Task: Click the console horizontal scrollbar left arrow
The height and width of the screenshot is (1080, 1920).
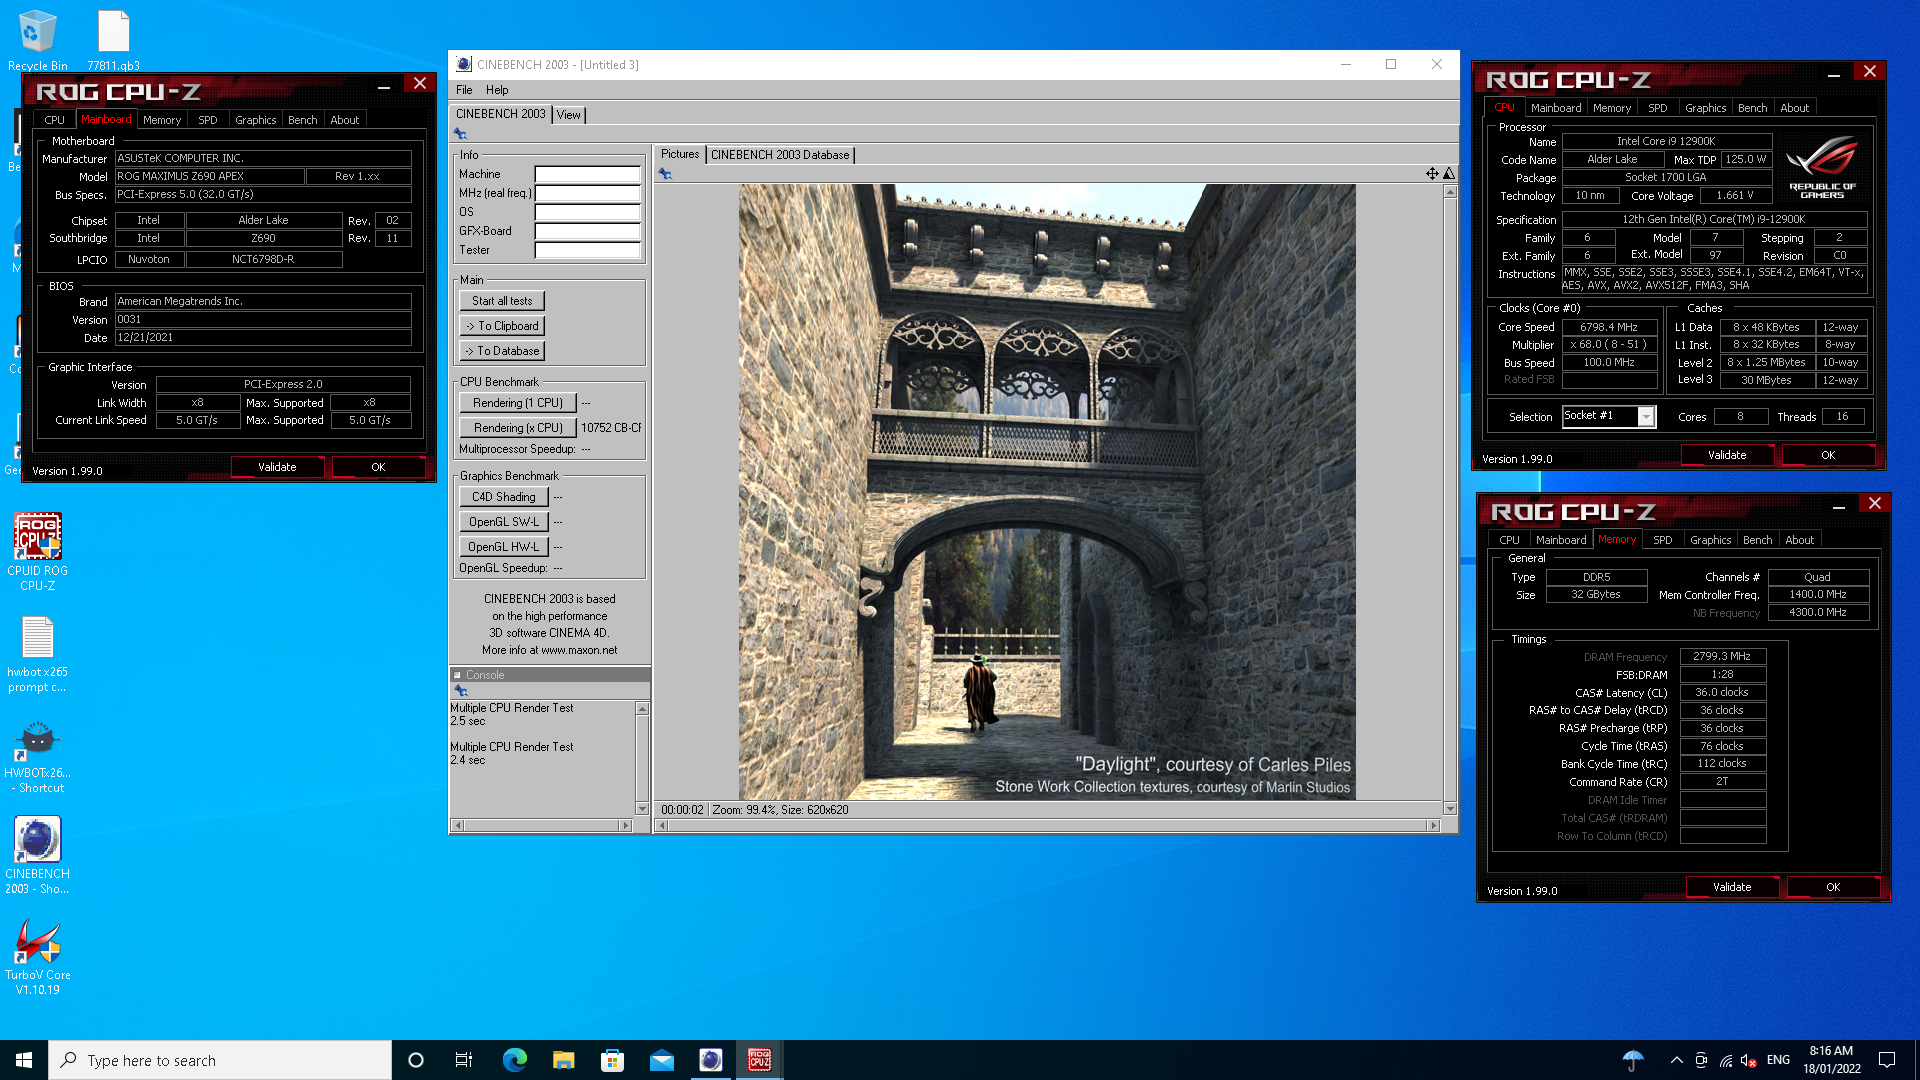Action: (x=458, y=826)
